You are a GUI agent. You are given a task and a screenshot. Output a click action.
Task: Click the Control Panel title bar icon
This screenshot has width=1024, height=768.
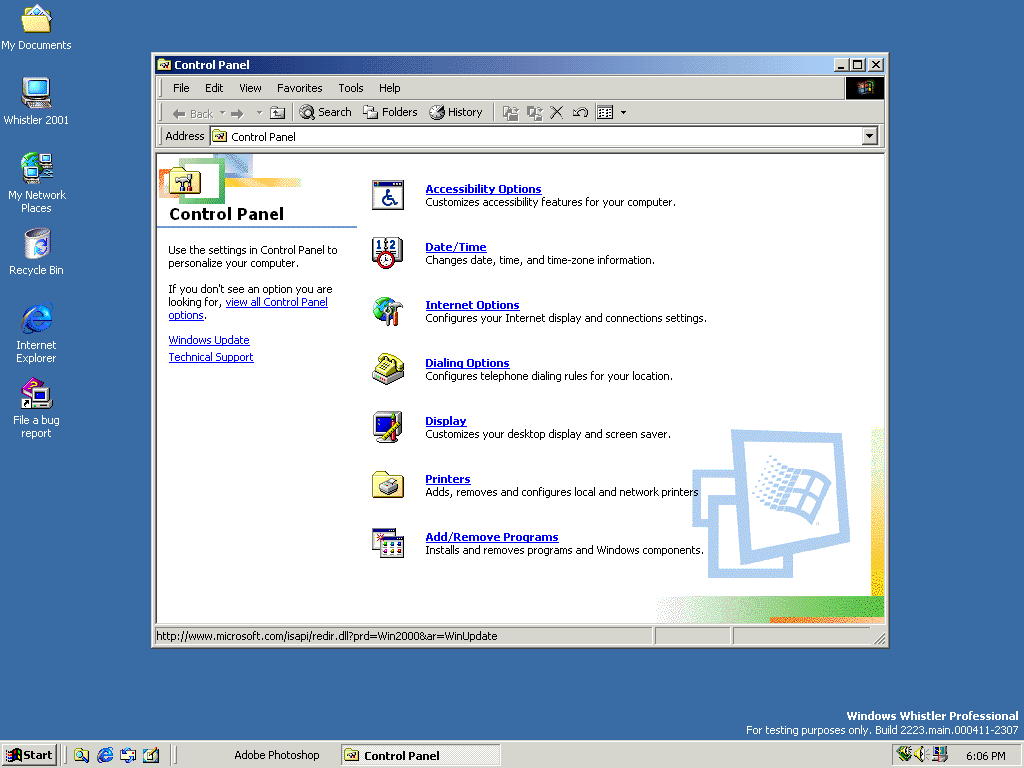pos(164,65)
